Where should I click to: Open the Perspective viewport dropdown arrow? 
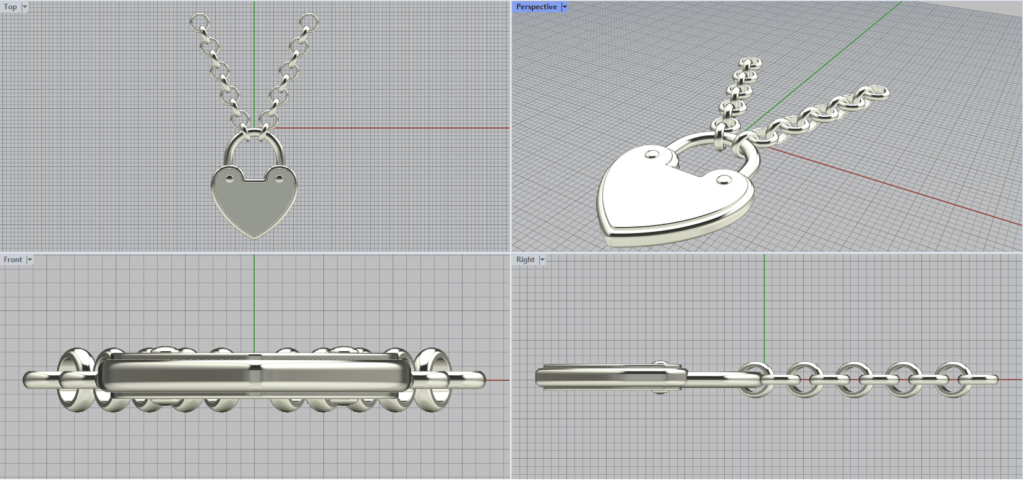pyautogui.click(x=565, y=7)
